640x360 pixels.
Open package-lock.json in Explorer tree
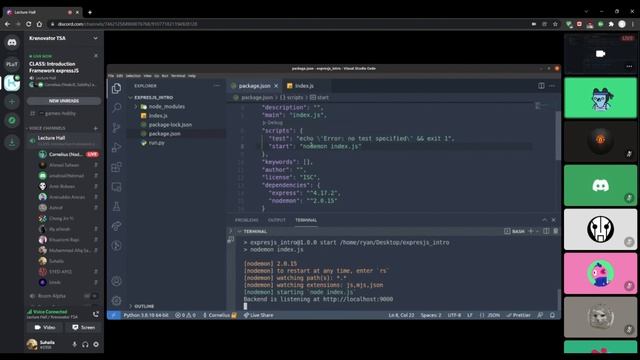[170, 124]
